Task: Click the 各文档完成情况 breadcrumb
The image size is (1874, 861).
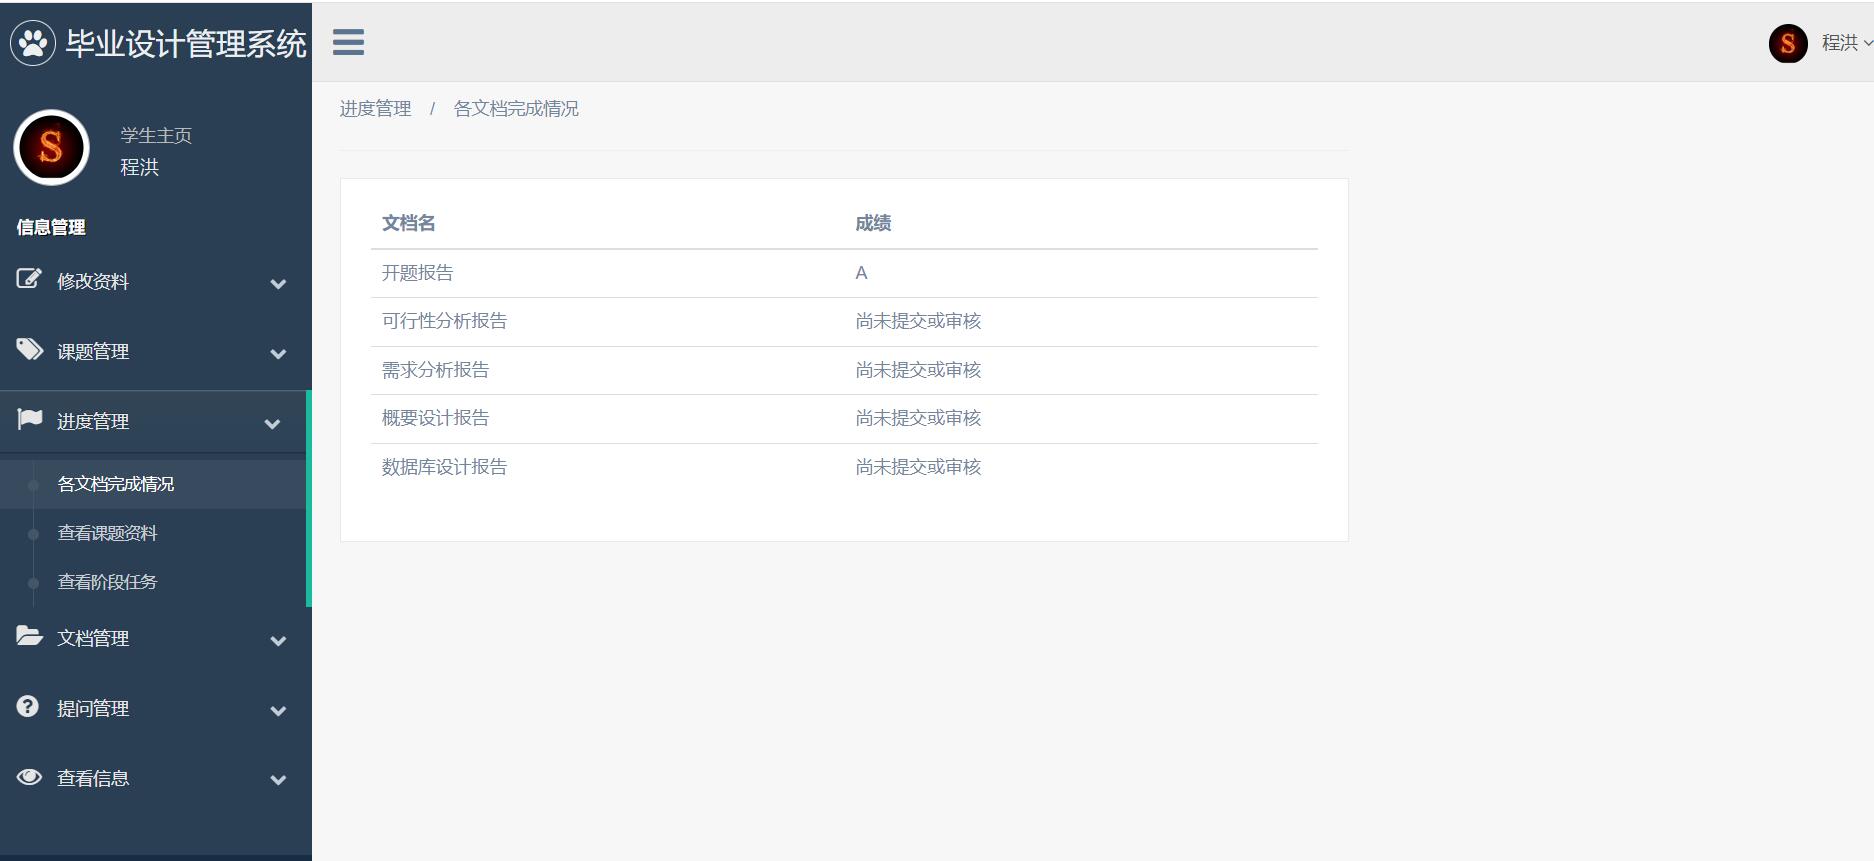Action: click(516, 108)
